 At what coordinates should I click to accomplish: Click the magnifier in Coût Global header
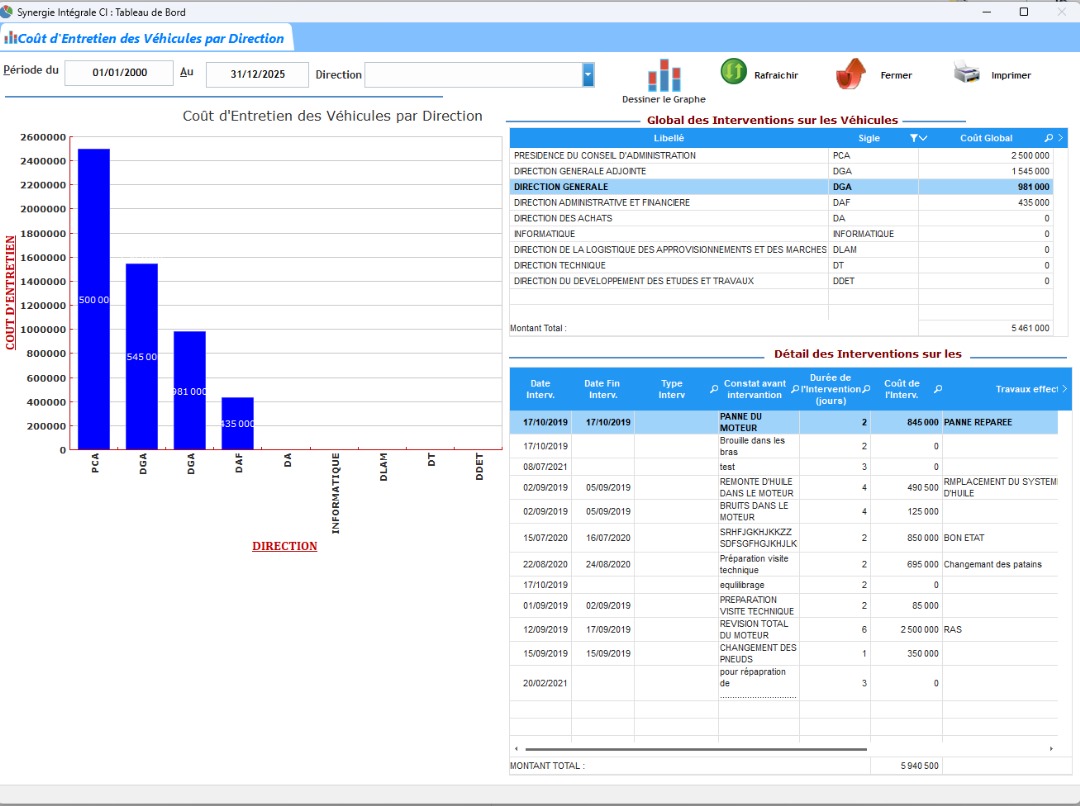click(x=1048, y=138)
